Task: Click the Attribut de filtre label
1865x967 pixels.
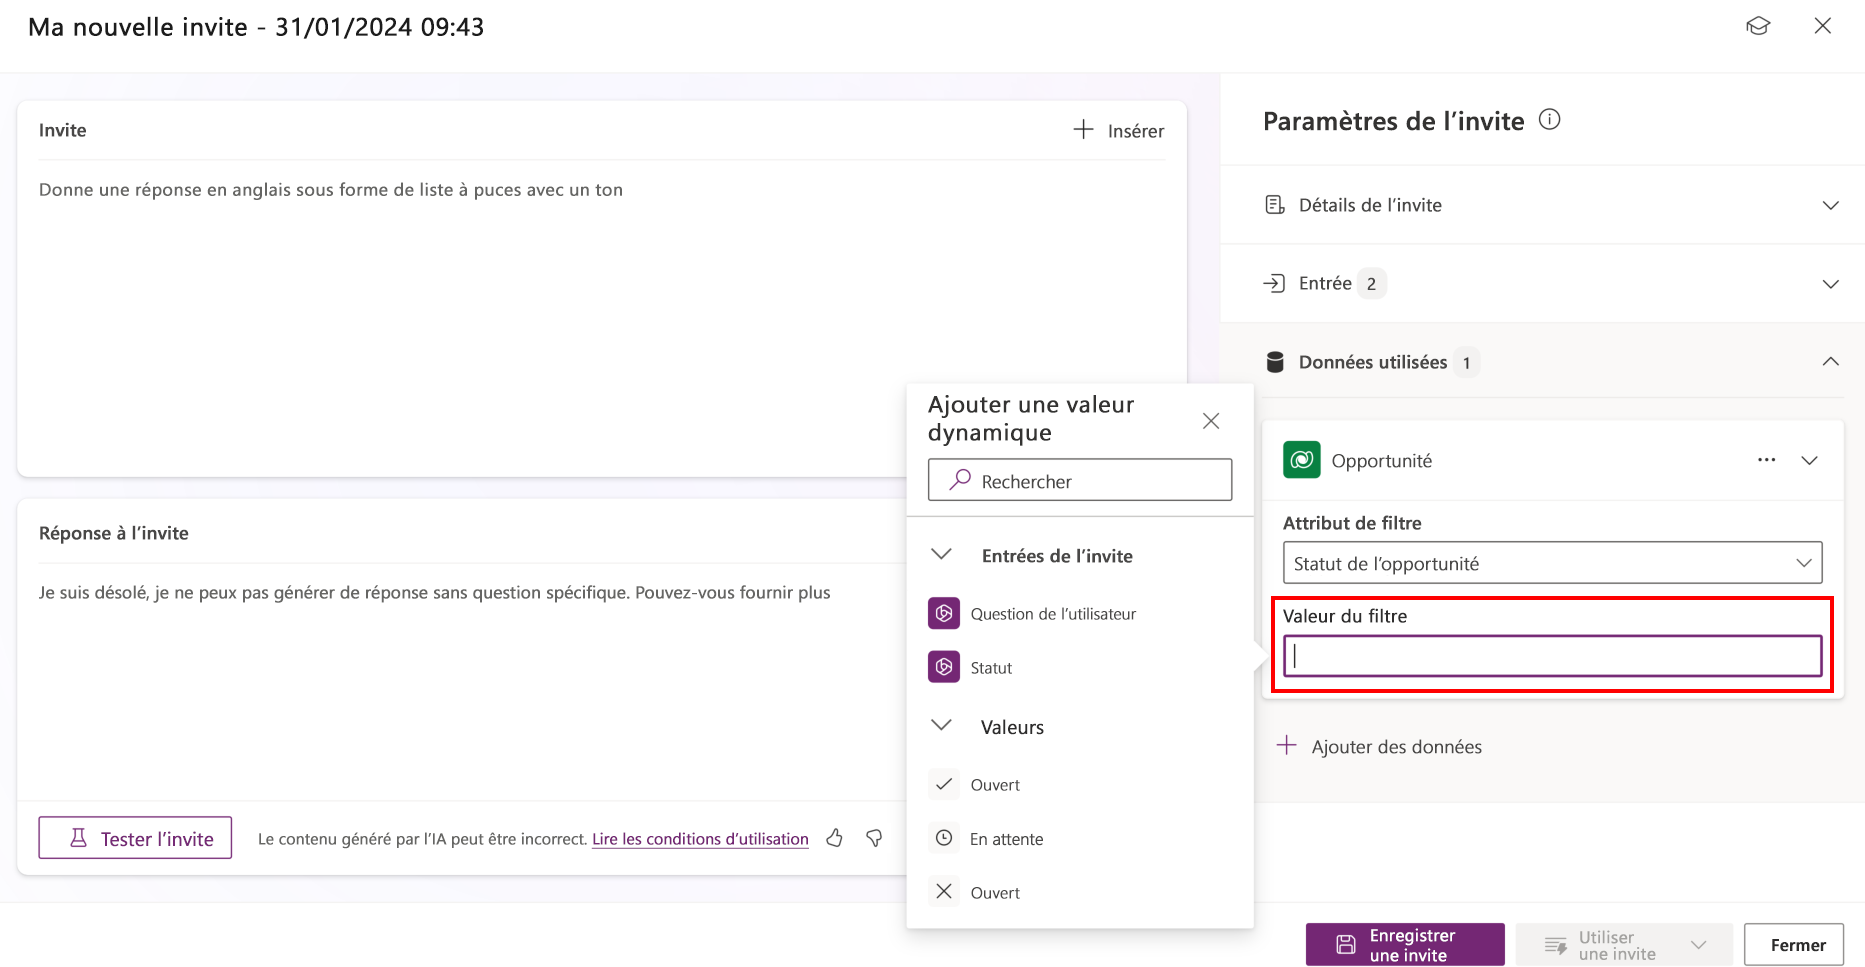Action: (1352, 523)
